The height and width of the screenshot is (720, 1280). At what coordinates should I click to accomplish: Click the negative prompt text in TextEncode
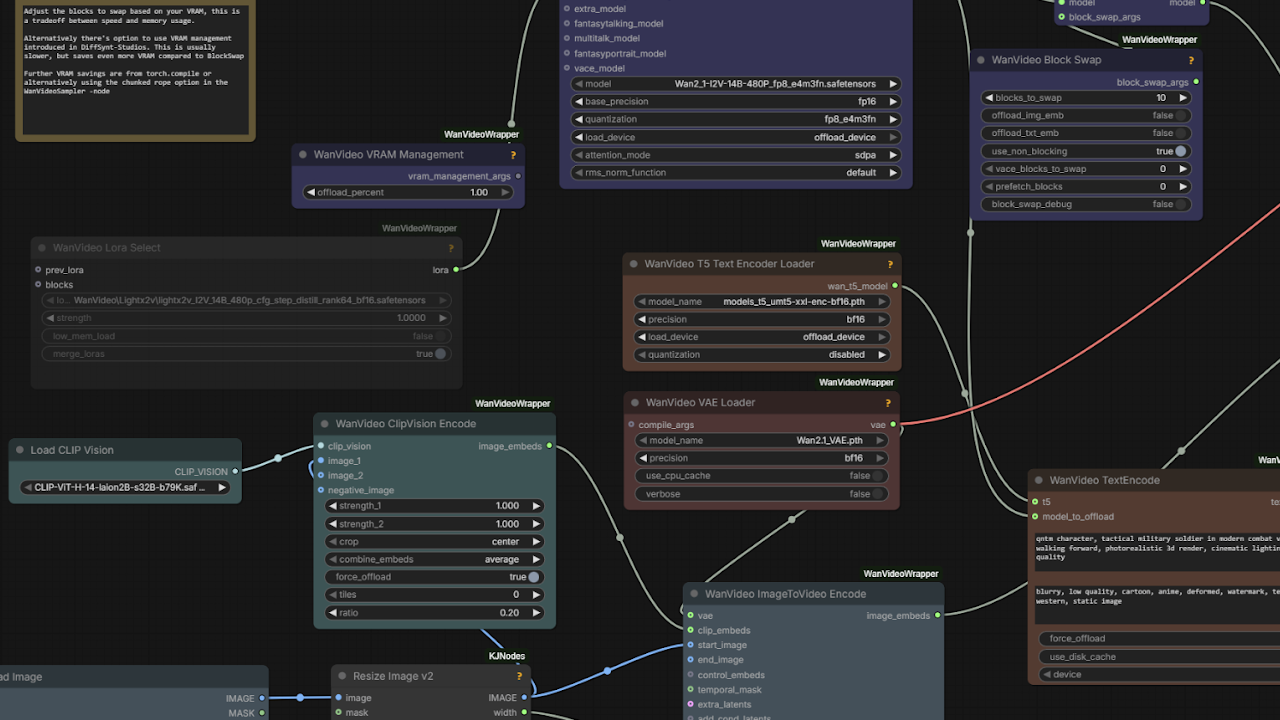pyautogui.click(x=1158, y=605)
